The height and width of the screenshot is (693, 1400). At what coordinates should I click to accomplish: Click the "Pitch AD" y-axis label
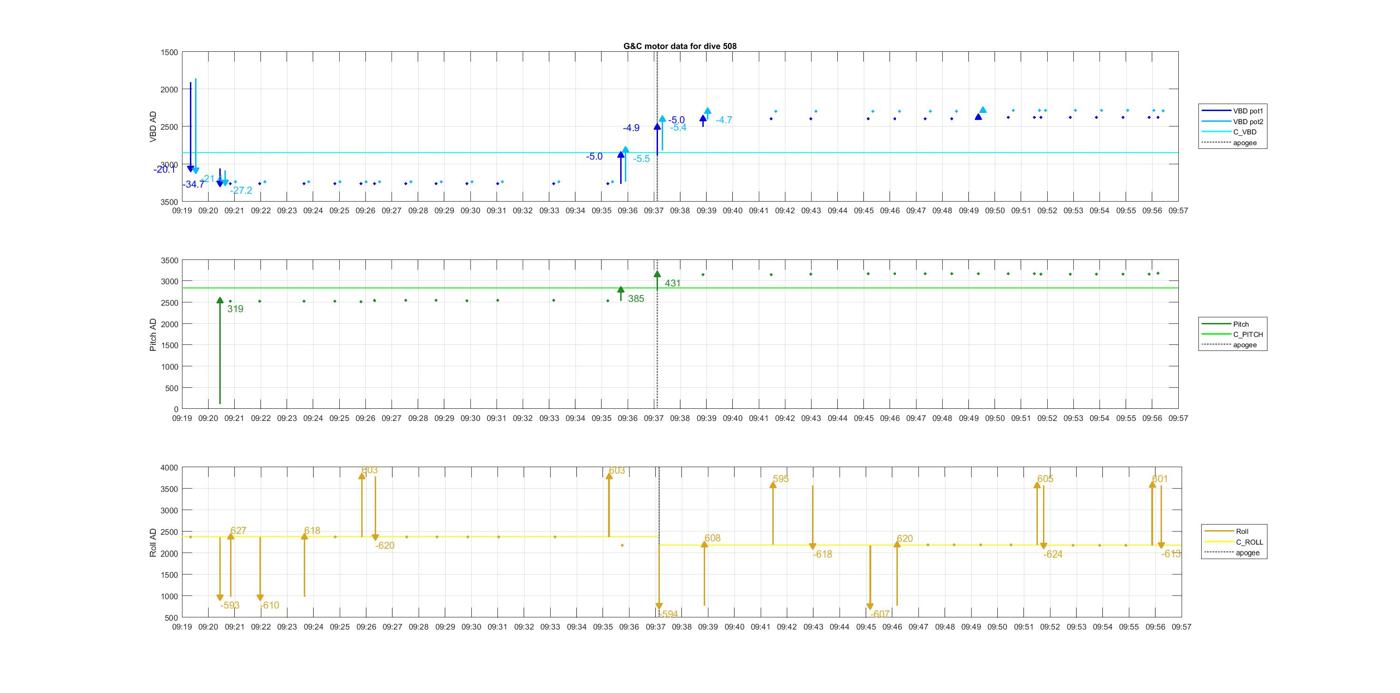[154, 334]
